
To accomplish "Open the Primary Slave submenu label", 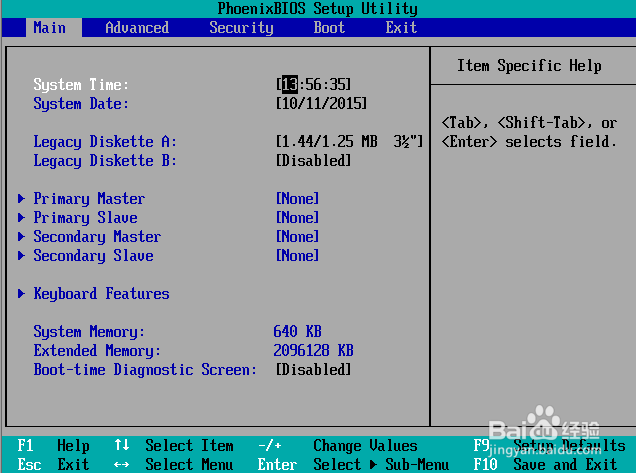I will 86,218.
